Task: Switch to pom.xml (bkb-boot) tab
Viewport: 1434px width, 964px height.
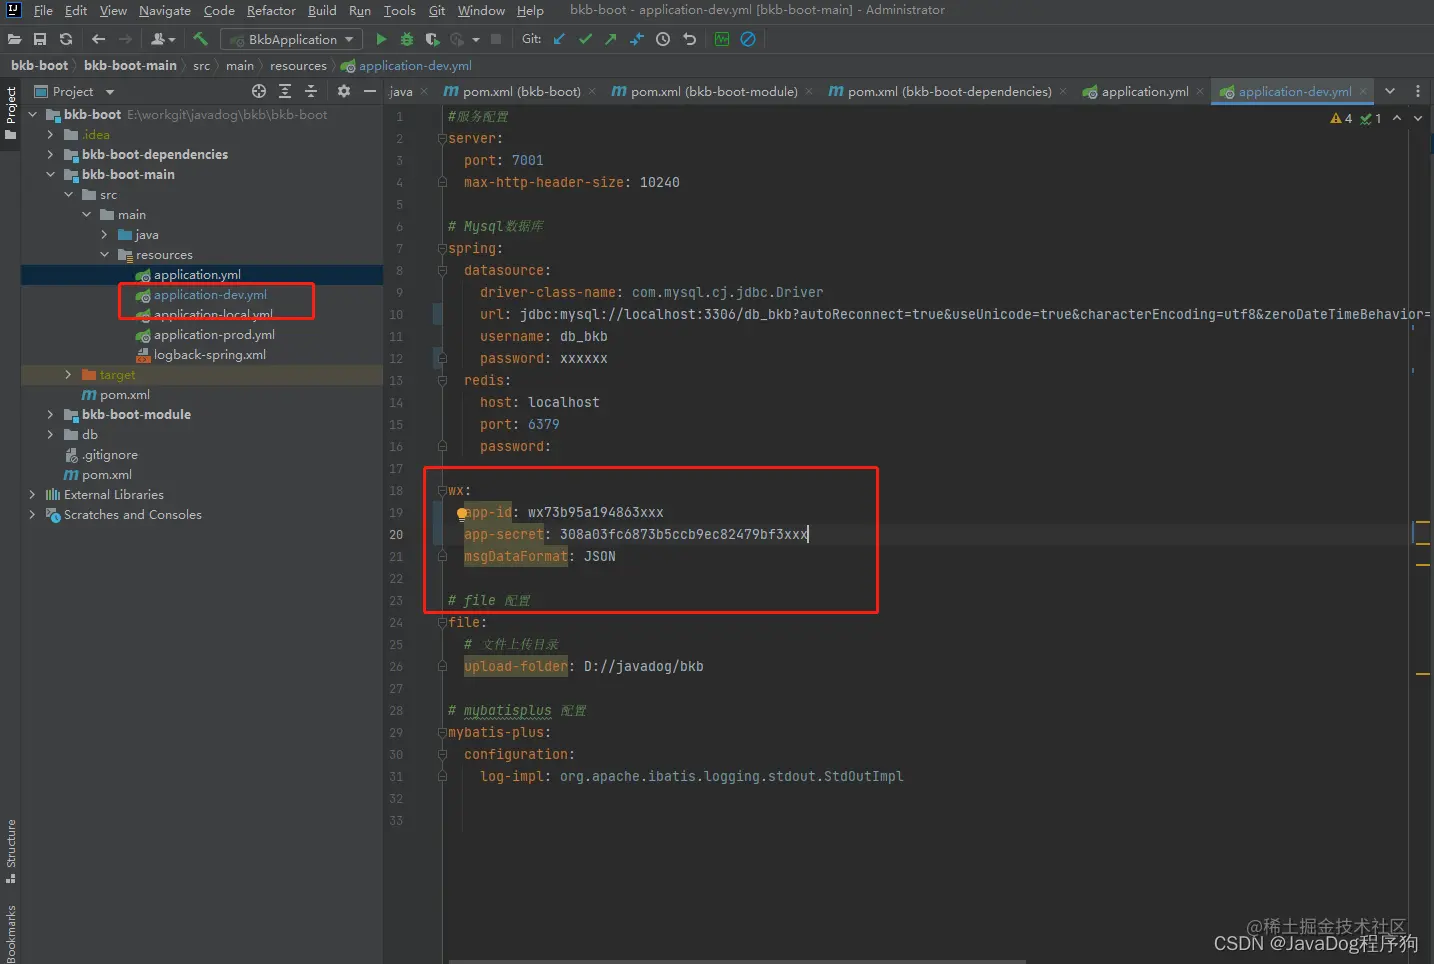Action: coord(512,91)
